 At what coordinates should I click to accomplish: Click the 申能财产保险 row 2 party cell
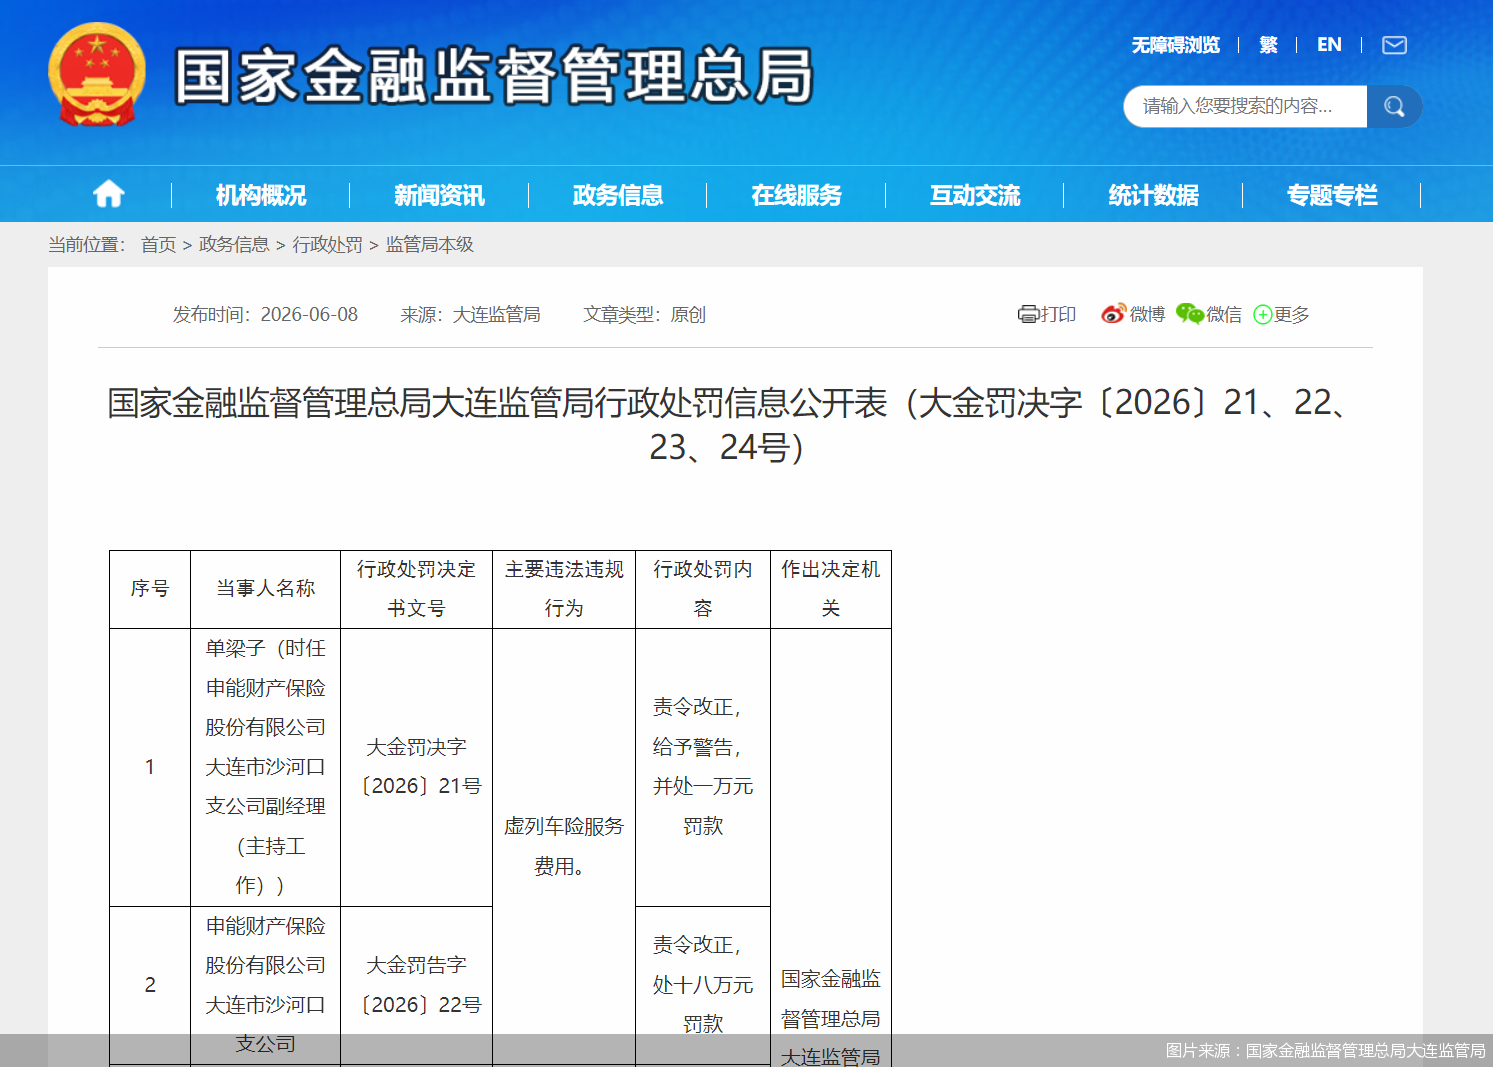coord(266,985)
